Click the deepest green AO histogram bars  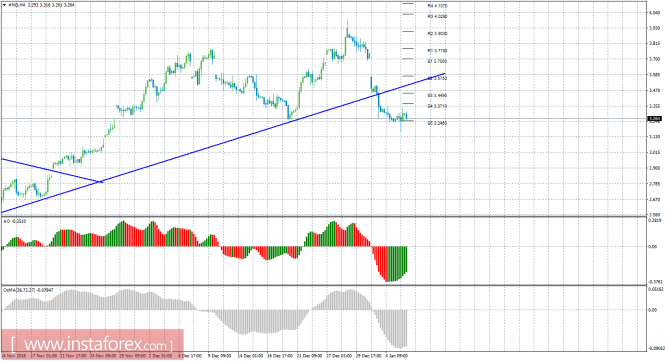tap(397, 264)
